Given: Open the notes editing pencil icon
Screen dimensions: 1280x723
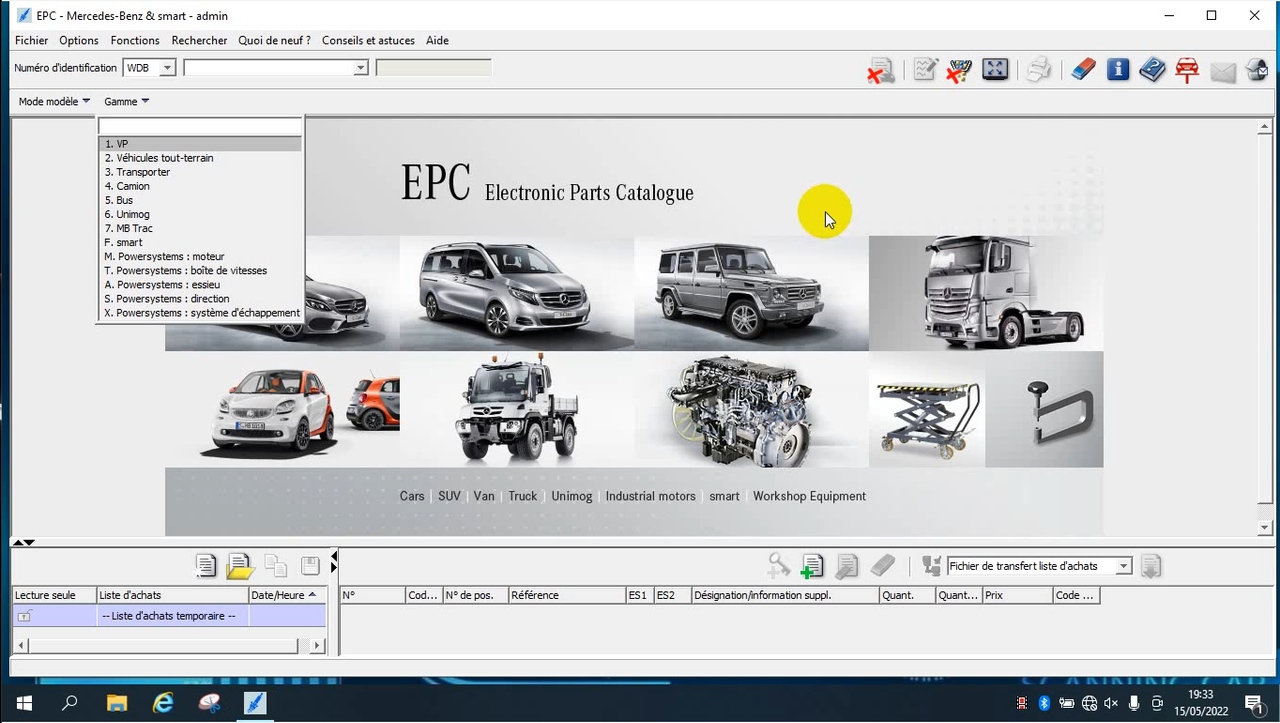Looking at the screenshot, I should pyautogui.click(x=925, y=70).
